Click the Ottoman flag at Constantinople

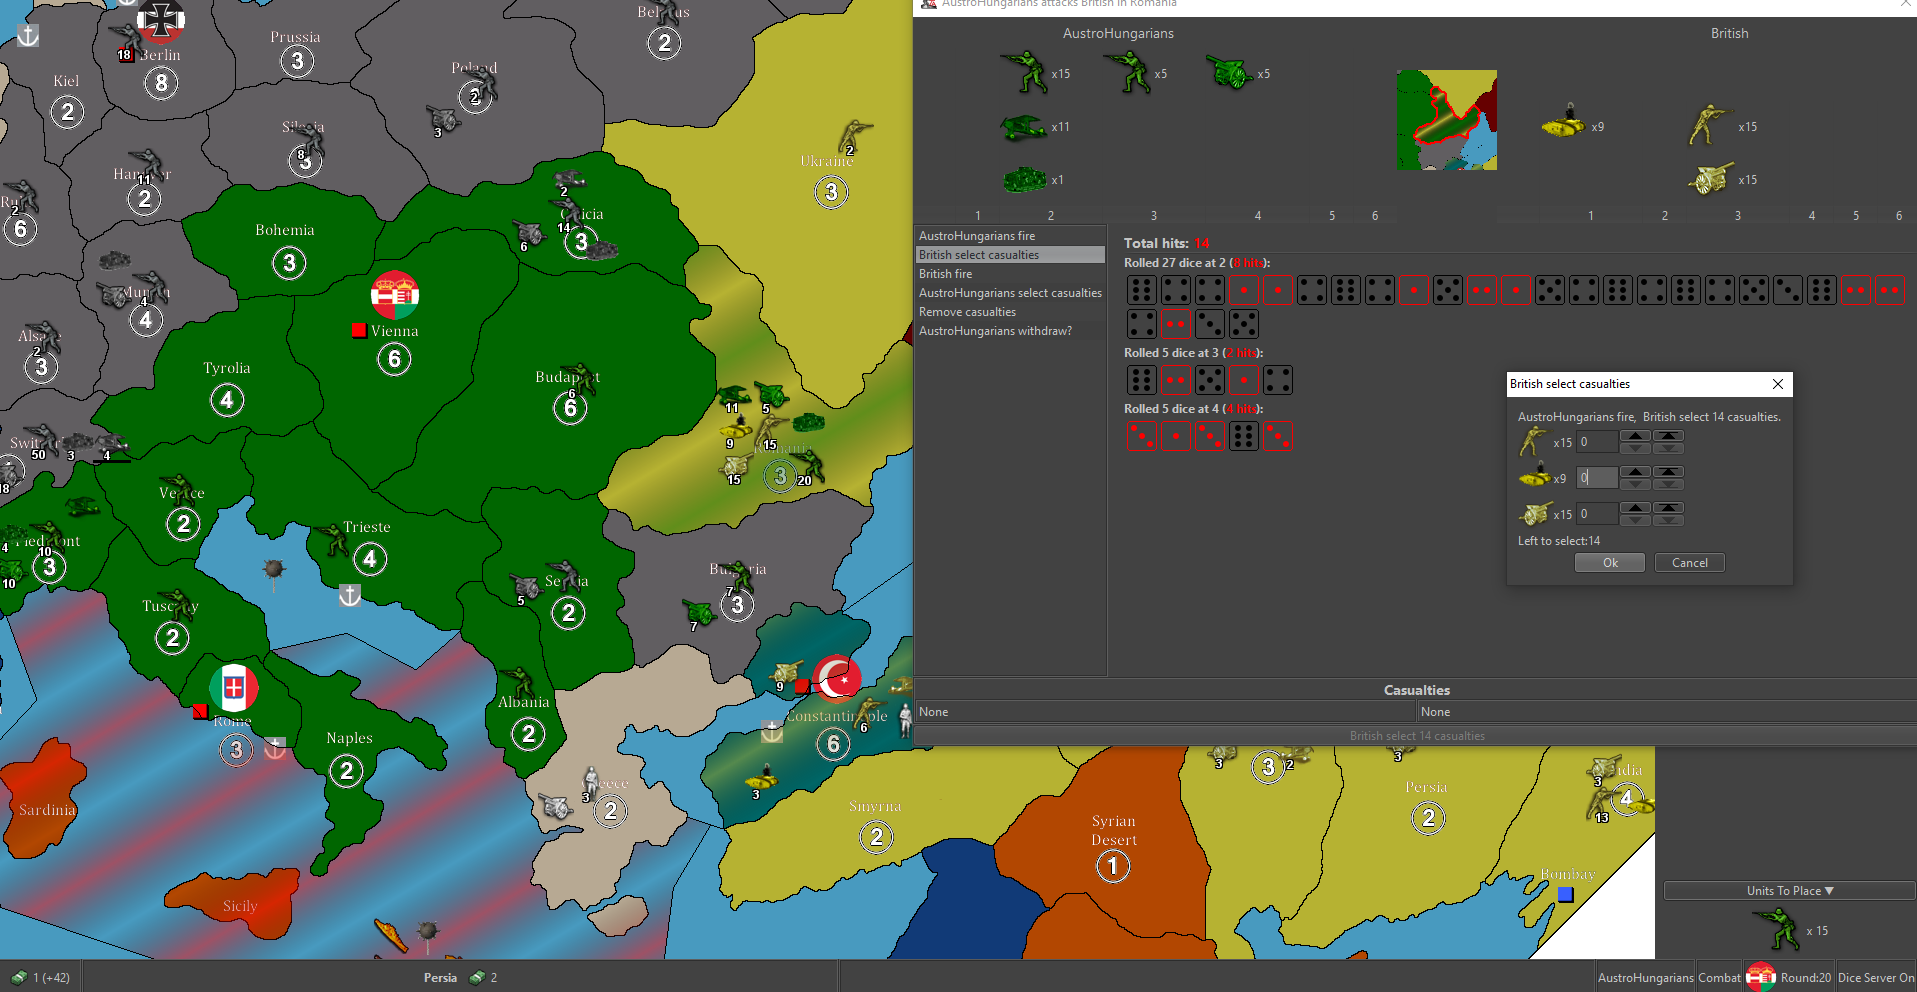(x=837, y=680)
